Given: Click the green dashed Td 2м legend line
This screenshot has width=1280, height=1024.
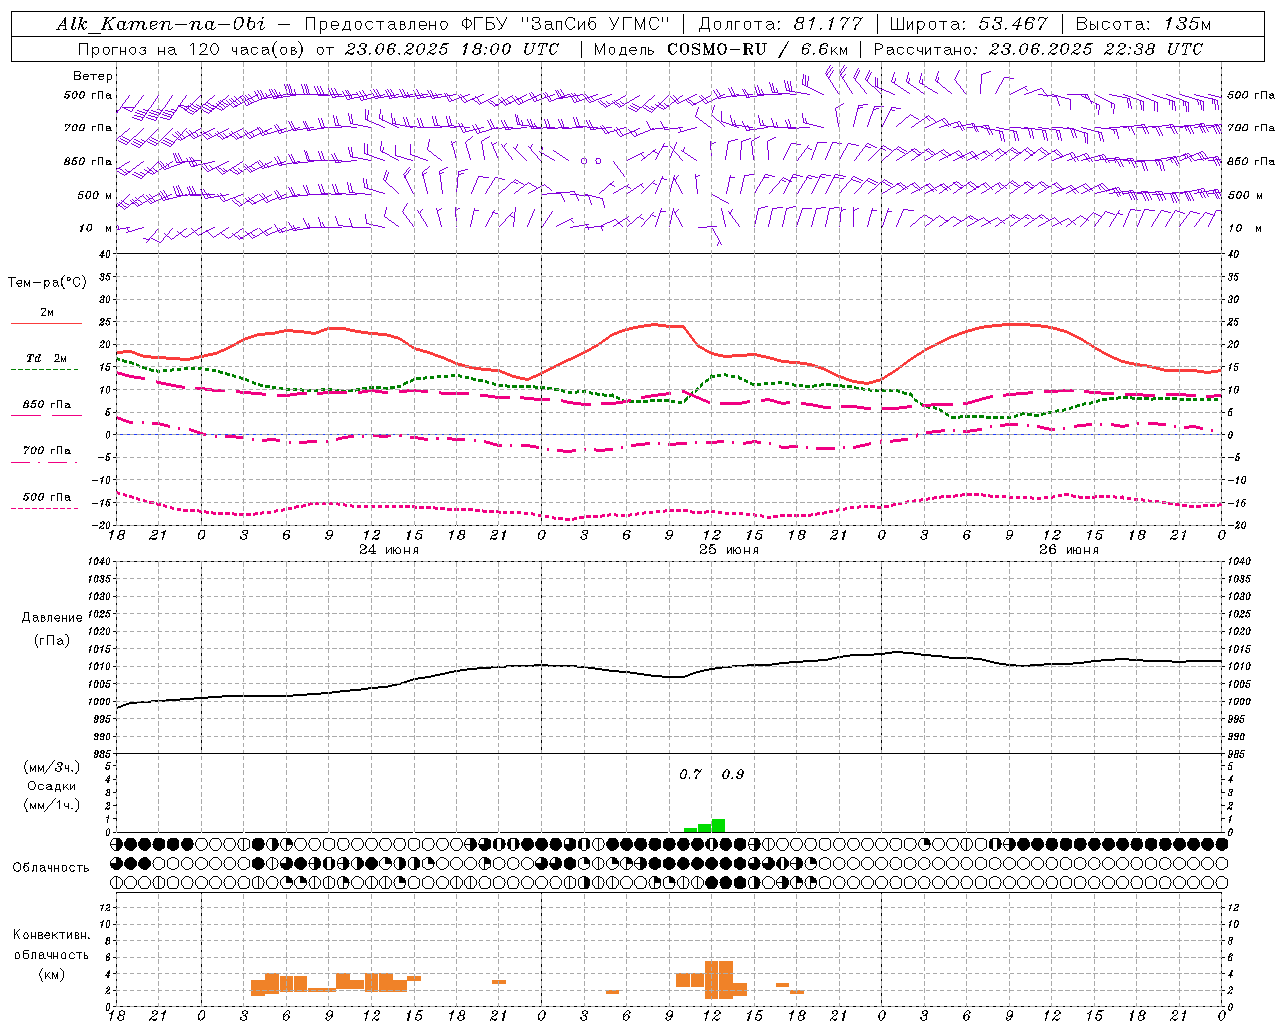Looking at the screenshot, I should tap(44, 369).
